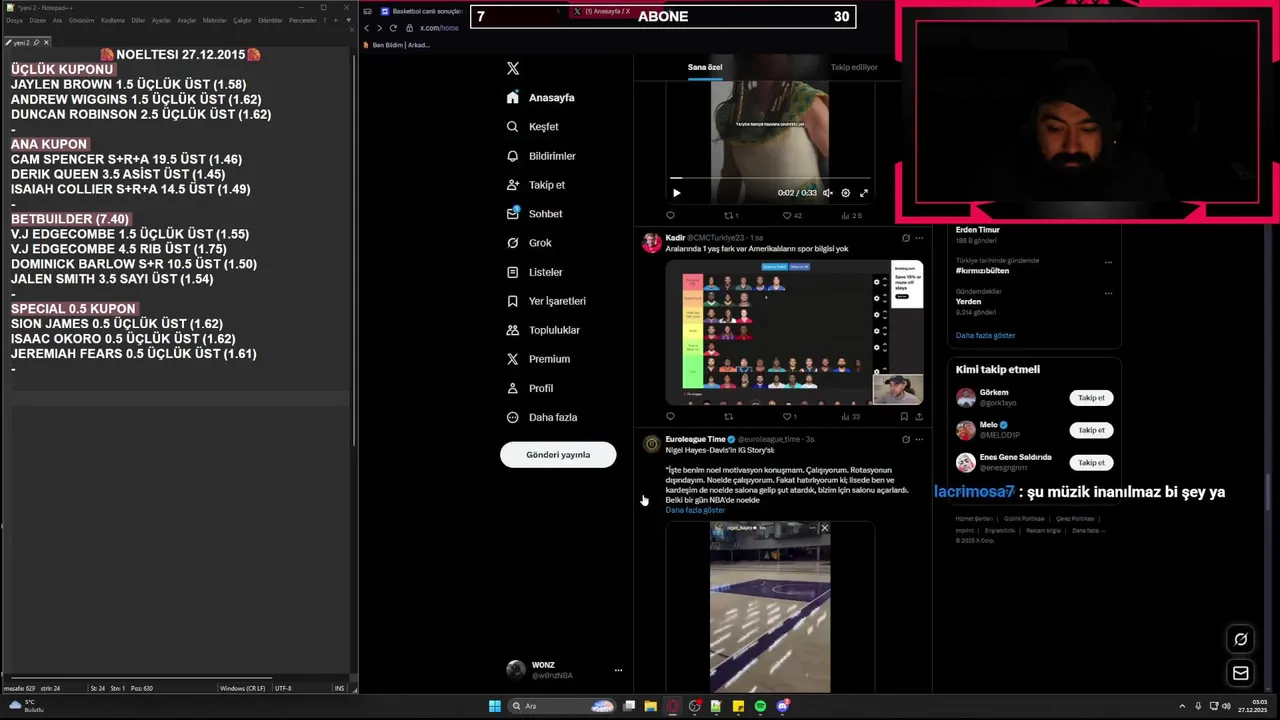This screenshot has width=1280, height=720.
Task: Reply to the top video post
Action: tap(670, 215)
